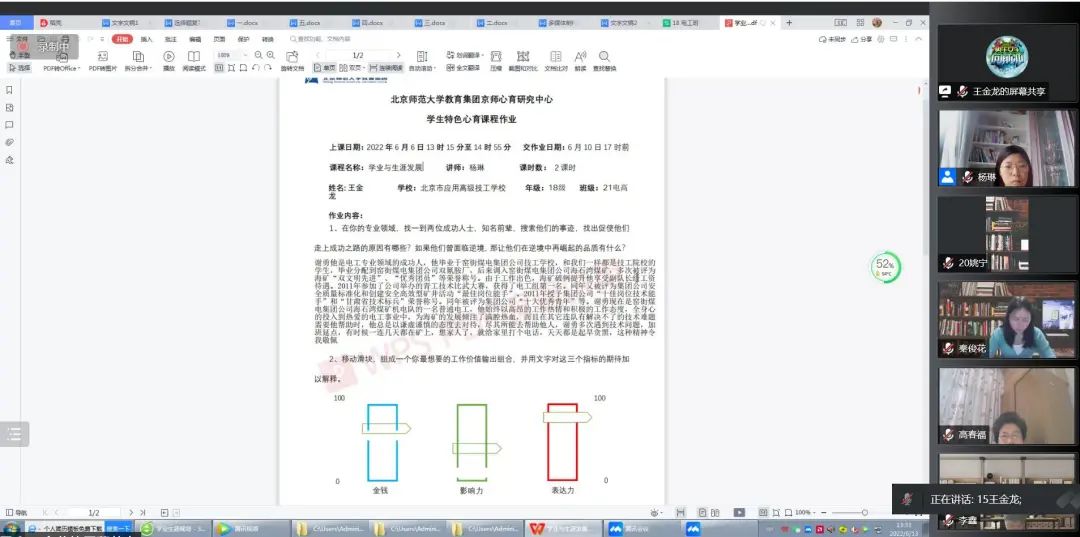
Task: Click the status bar play button icon
Action: [739, 512]
